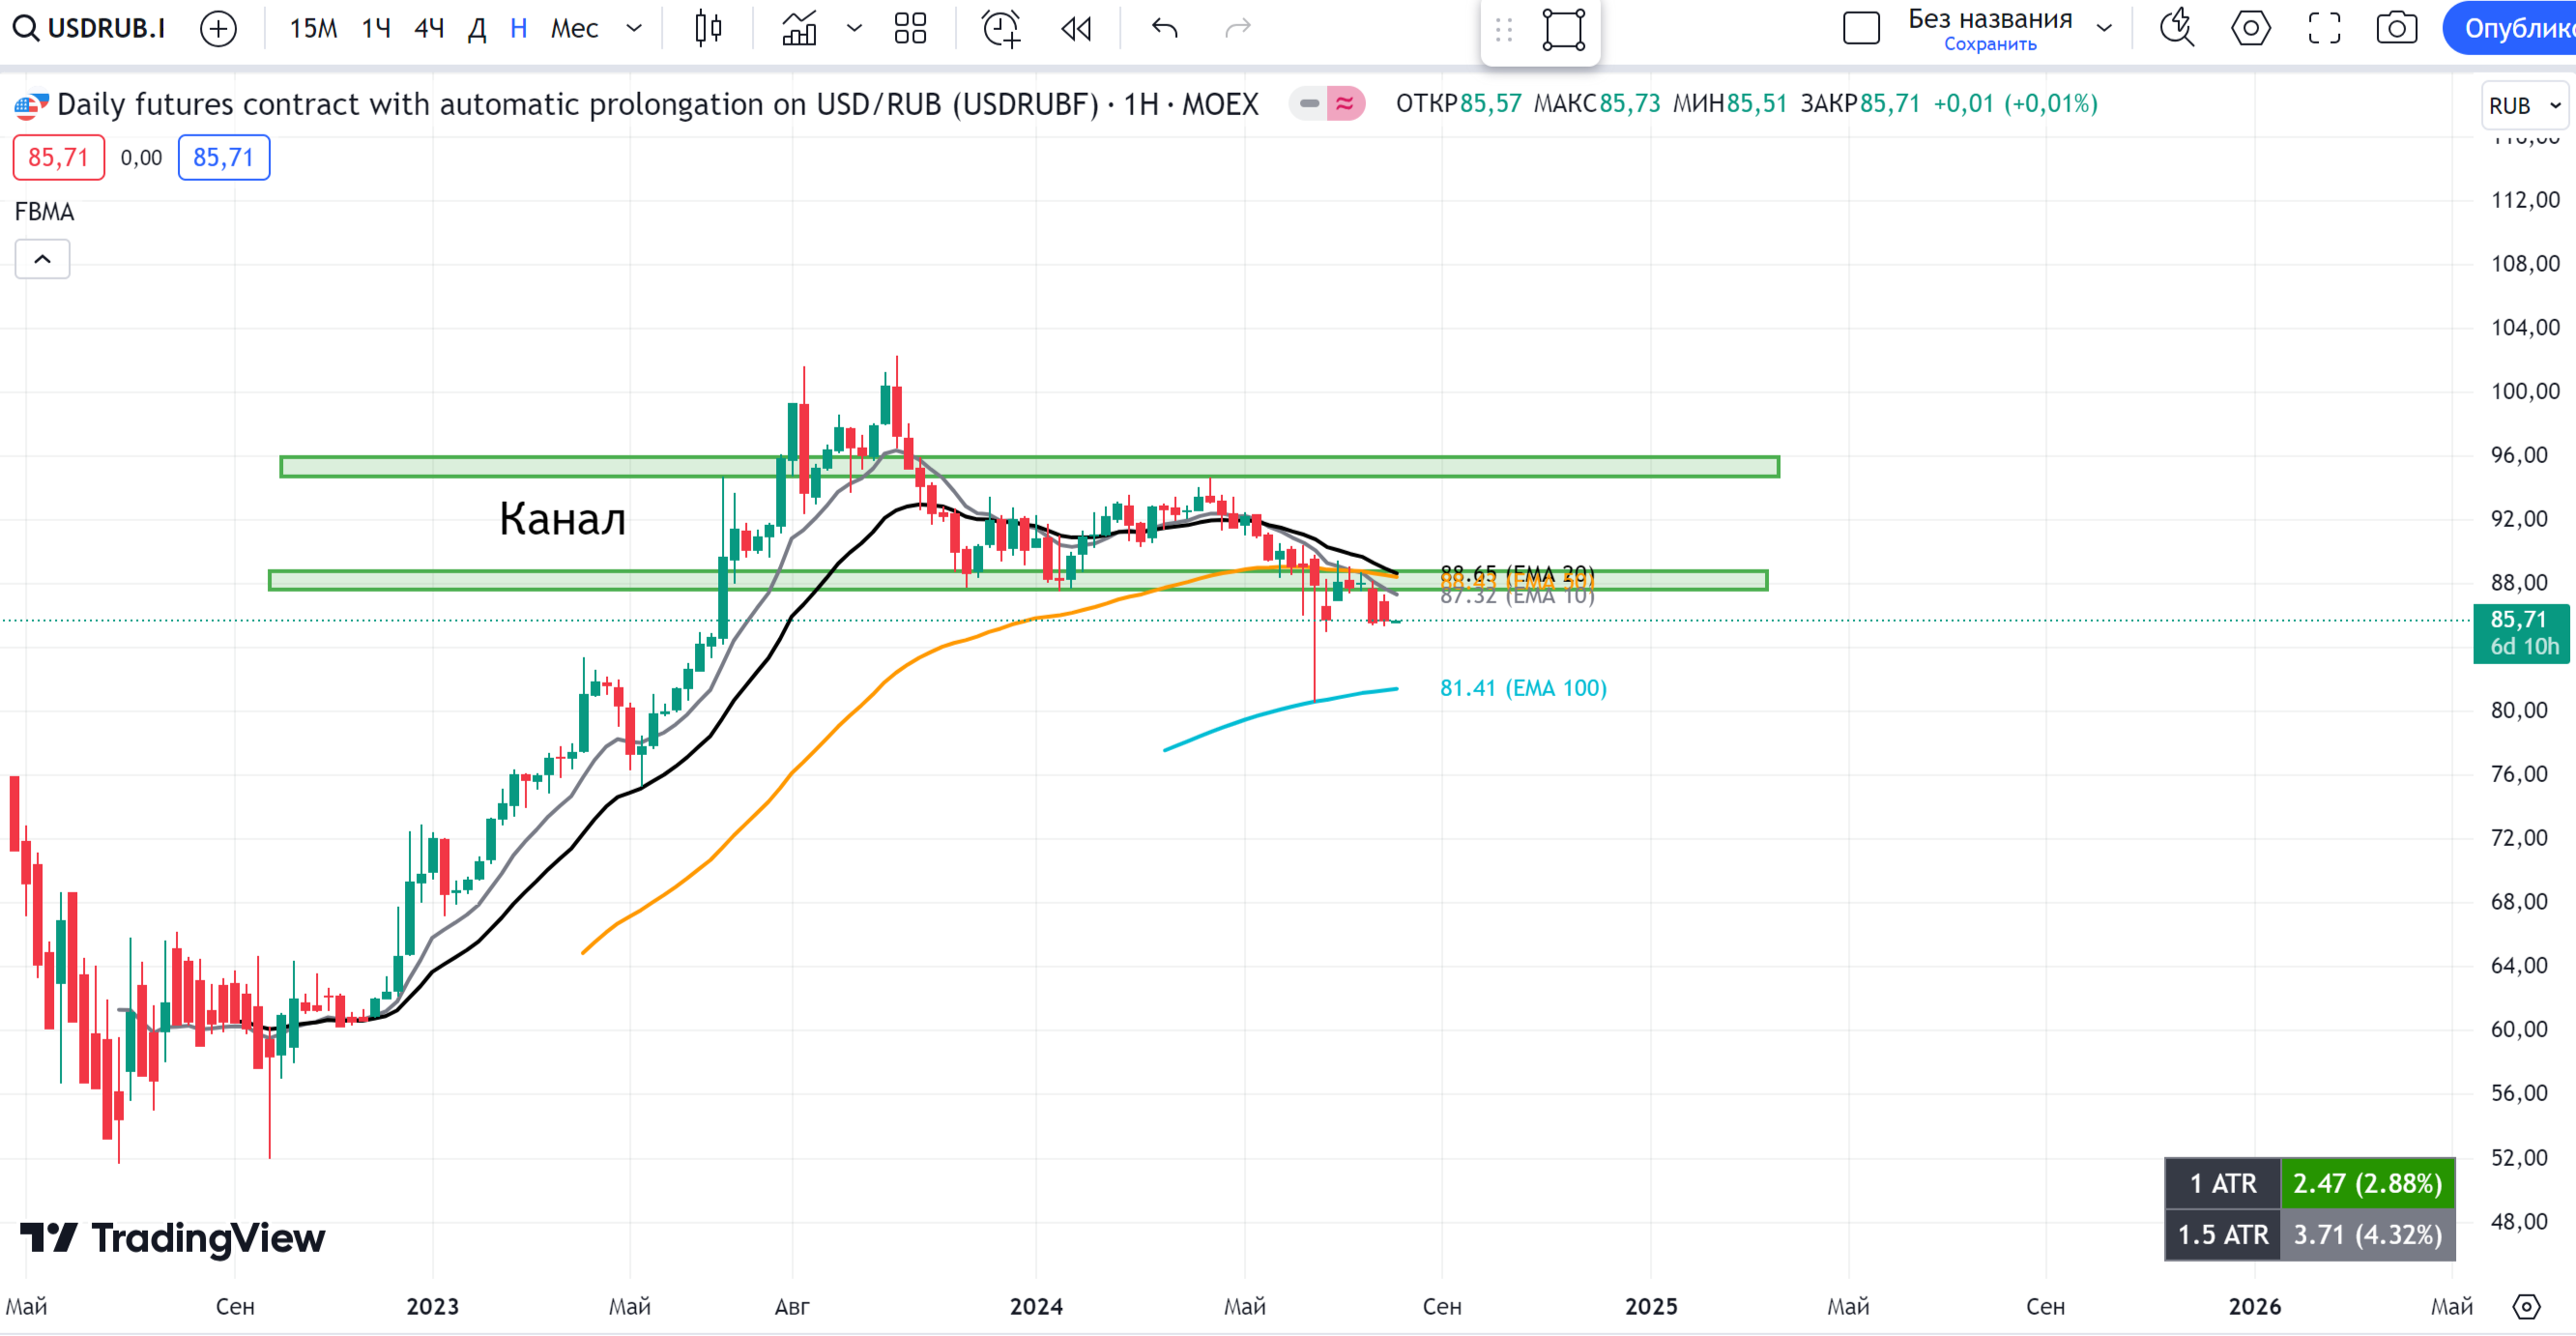
Task: Undo the last chart action
Action: point(1165,28)
